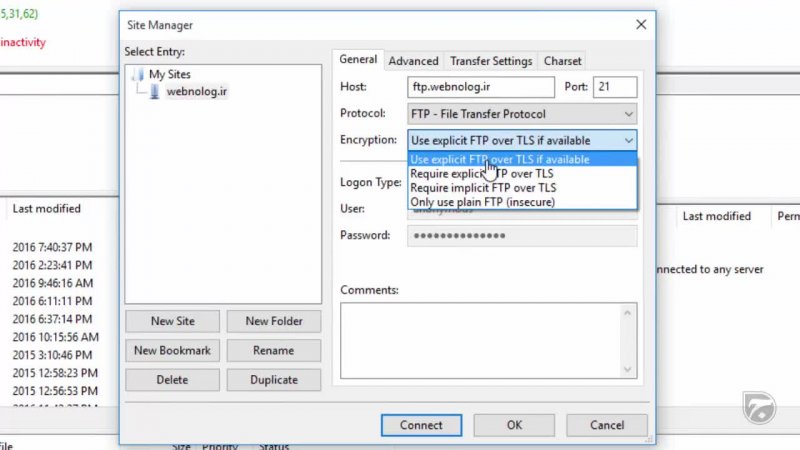Click the webnolog.ir server icon
Image resolution: width=800 pixels, height=450 pixels.
(155, 92)
